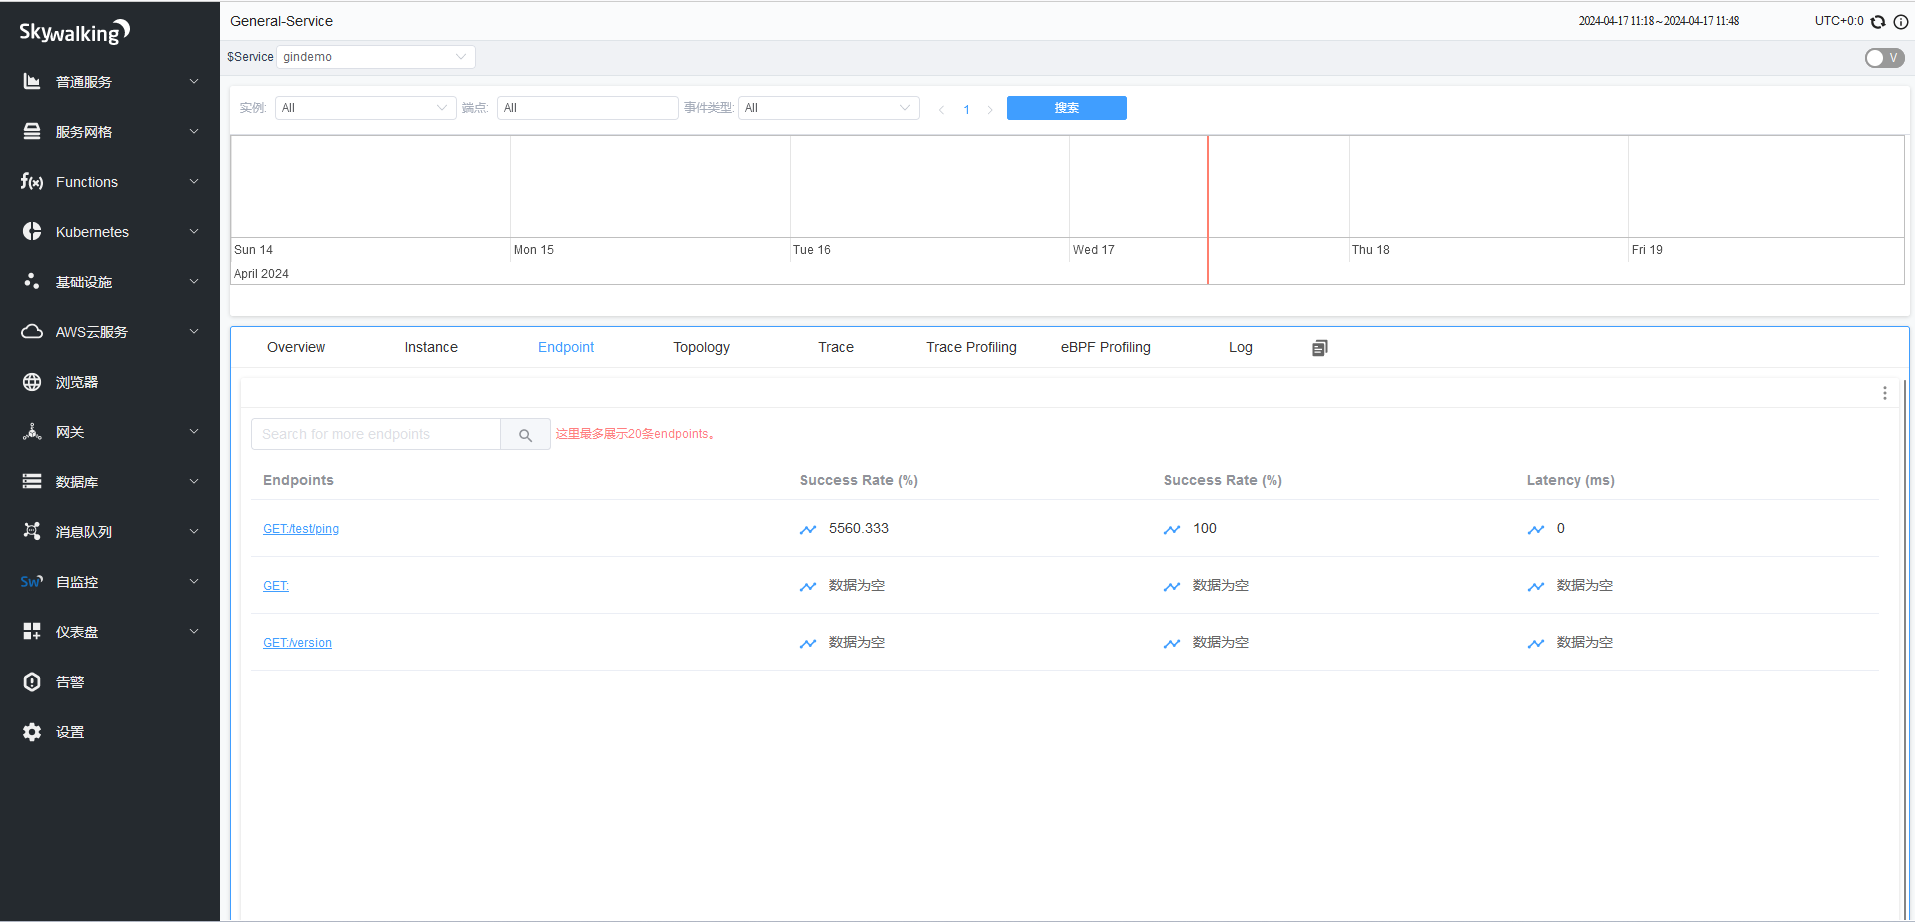Expand the 服务网格 sidebar menu chevron
1915x922 pixels.
click(x=194, y=131)
